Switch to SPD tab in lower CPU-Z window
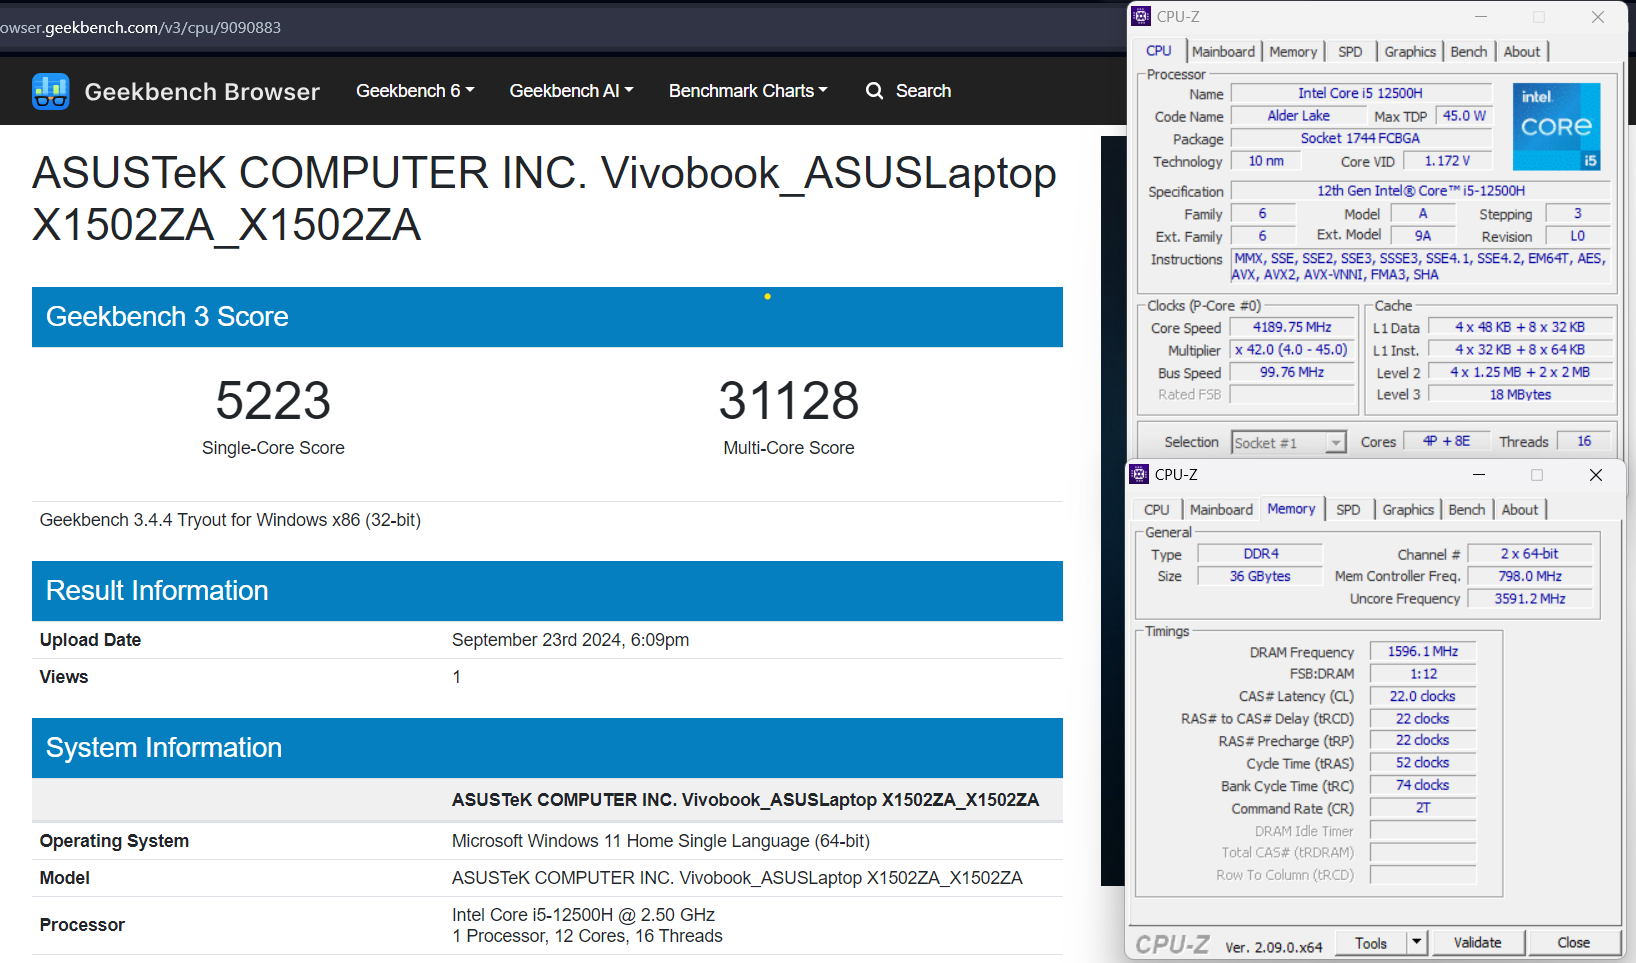Image resolution: width=1636 pixels, height=963 pixels. click(x=1348, y=510)
